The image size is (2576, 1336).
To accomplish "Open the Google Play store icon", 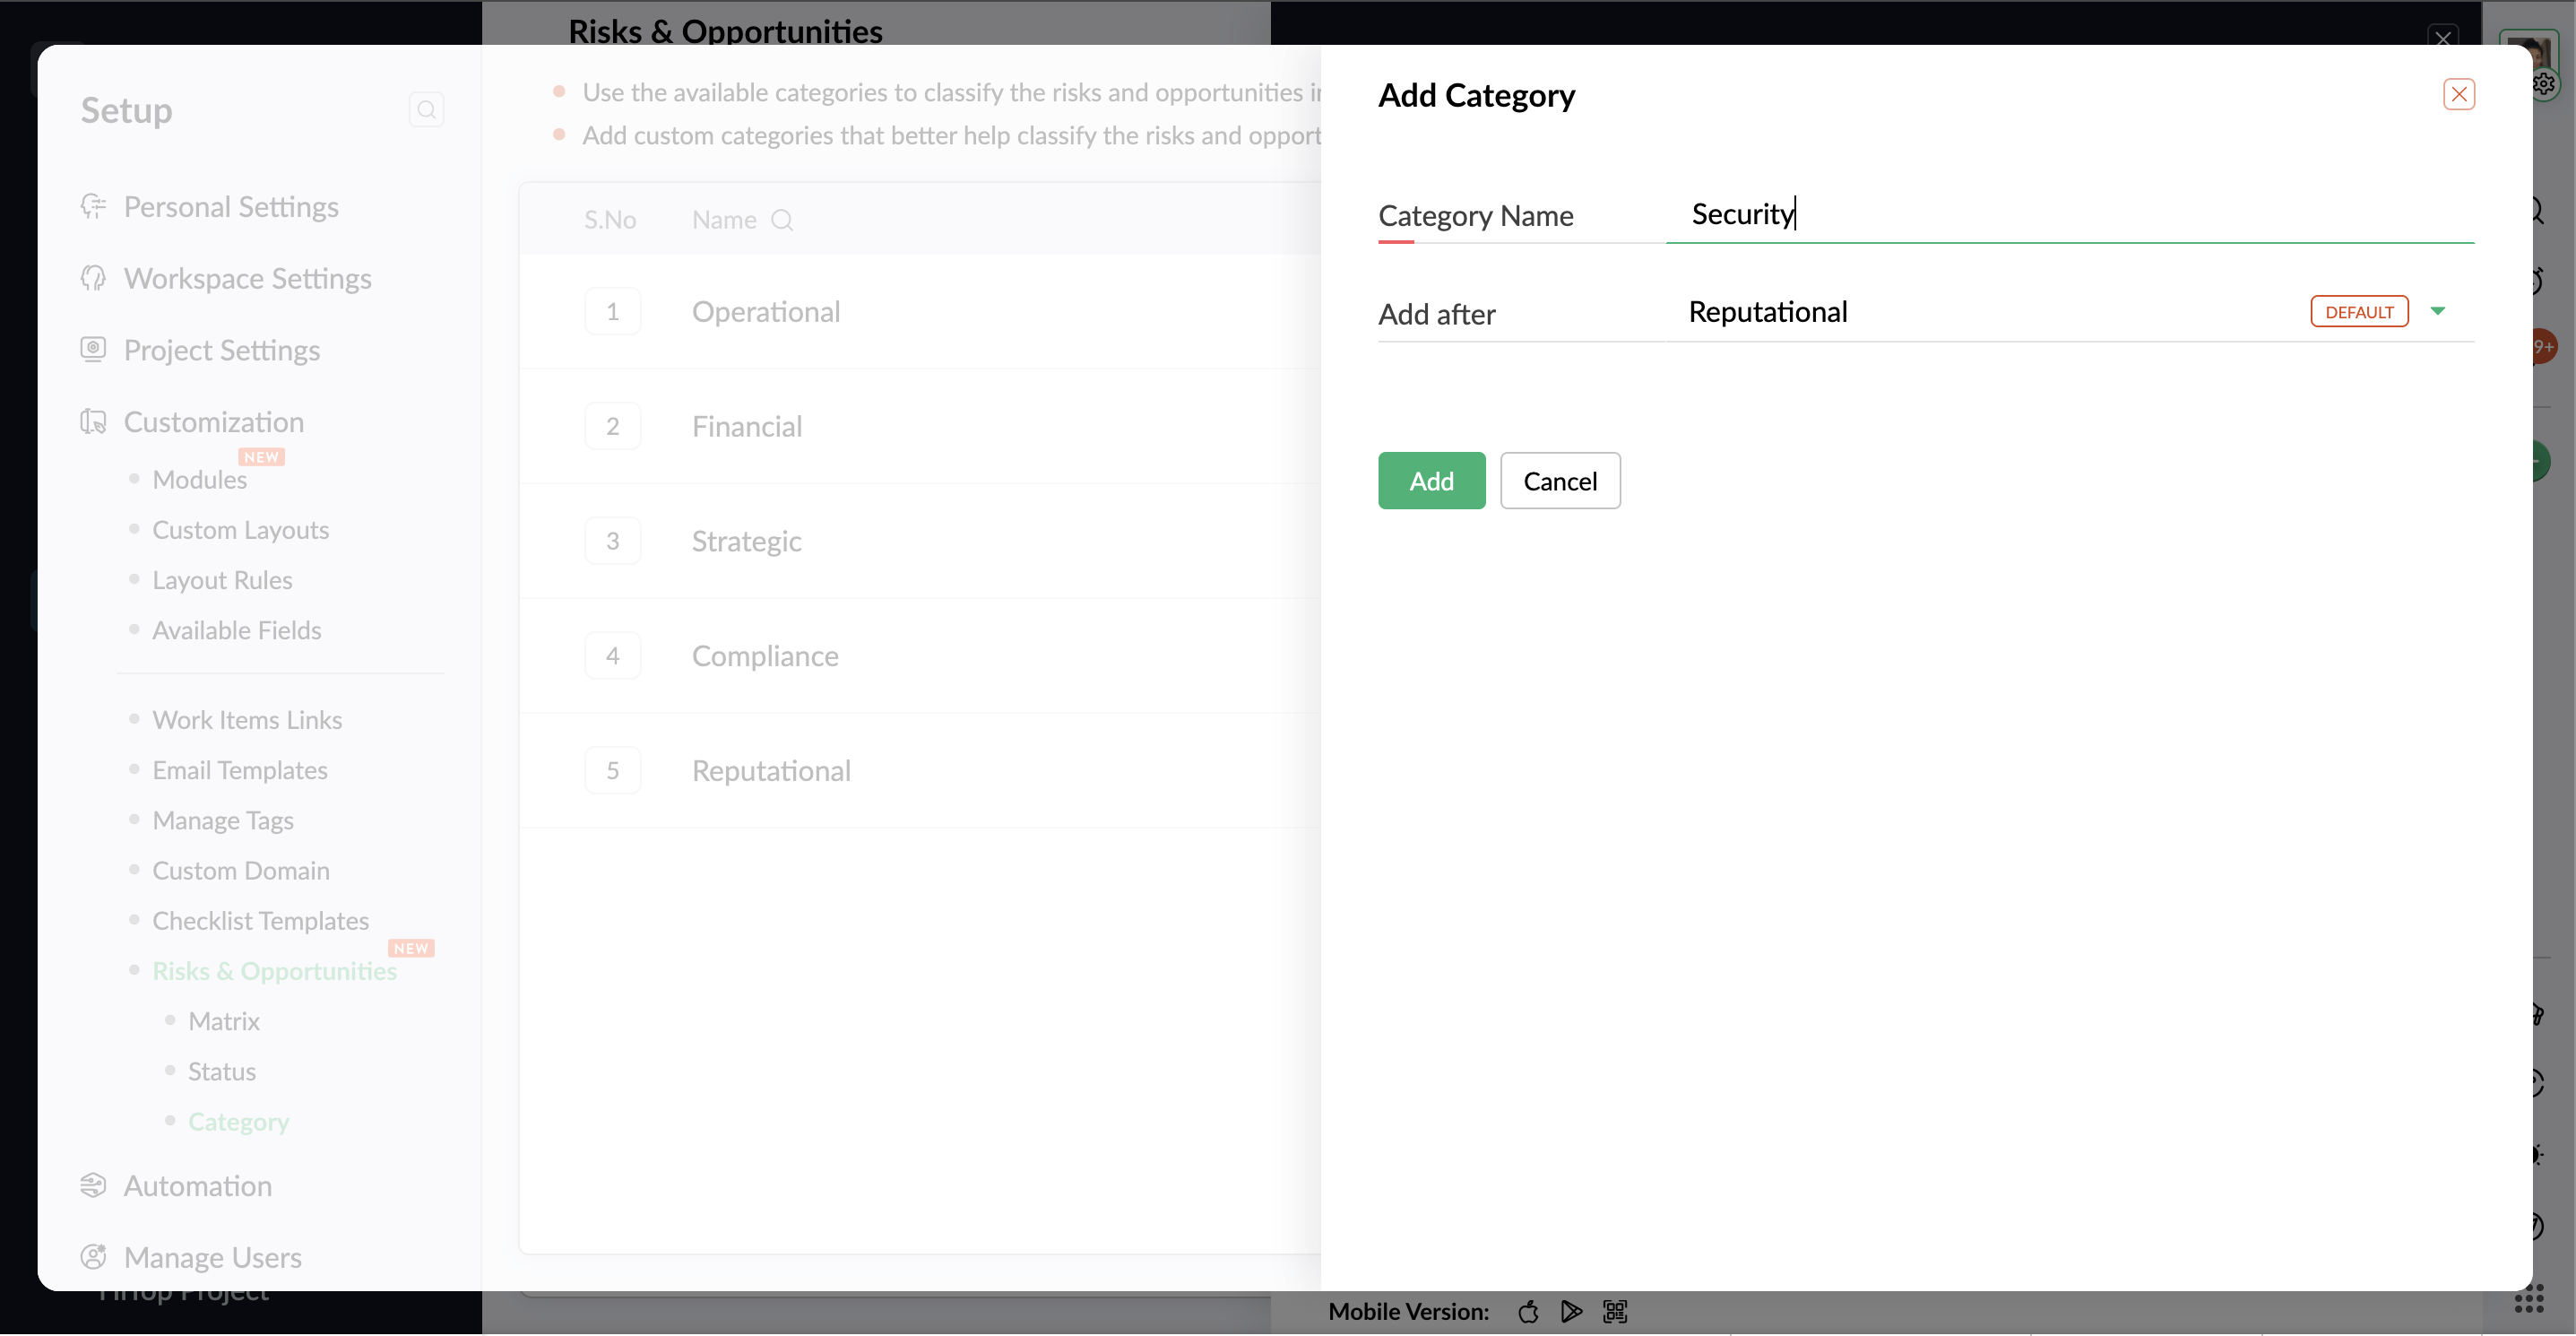I will [x=1571, y=1311].
